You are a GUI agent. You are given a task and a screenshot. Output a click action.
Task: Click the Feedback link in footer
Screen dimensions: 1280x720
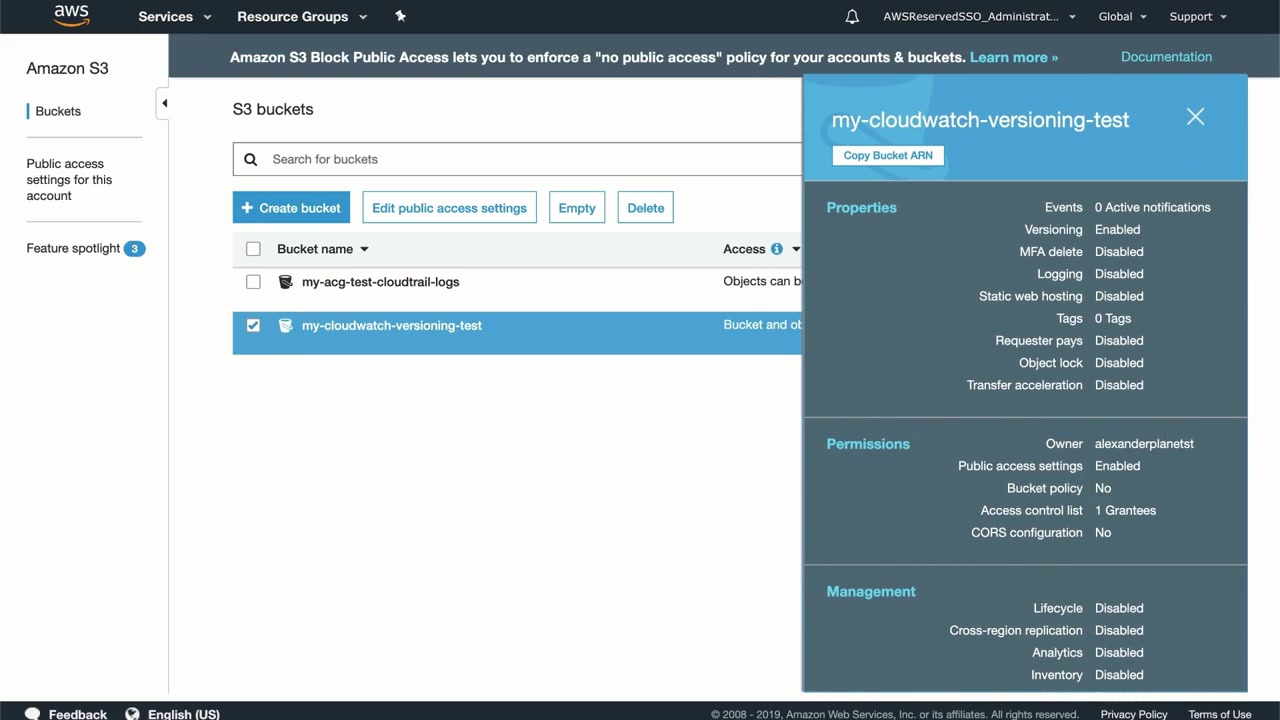(78, 714)
